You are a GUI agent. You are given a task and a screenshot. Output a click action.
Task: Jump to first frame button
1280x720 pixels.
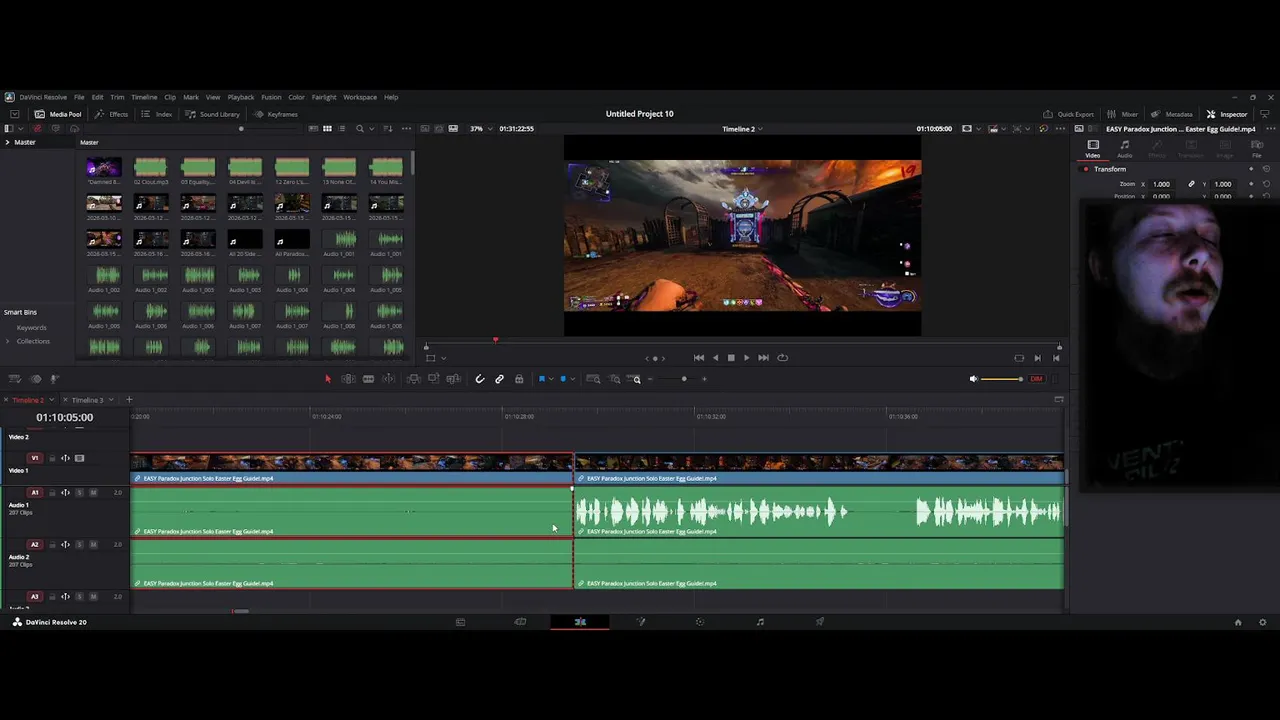[x=699, y=358]
